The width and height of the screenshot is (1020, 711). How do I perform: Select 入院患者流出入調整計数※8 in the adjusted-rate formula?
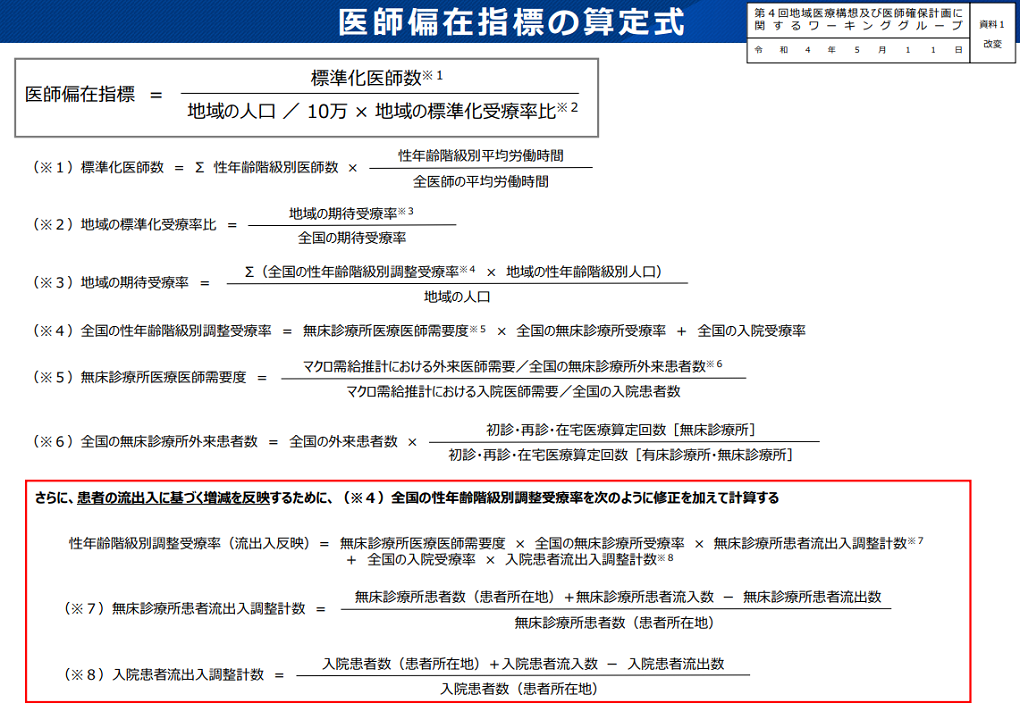pyautogui.click(x=589, y=559)
